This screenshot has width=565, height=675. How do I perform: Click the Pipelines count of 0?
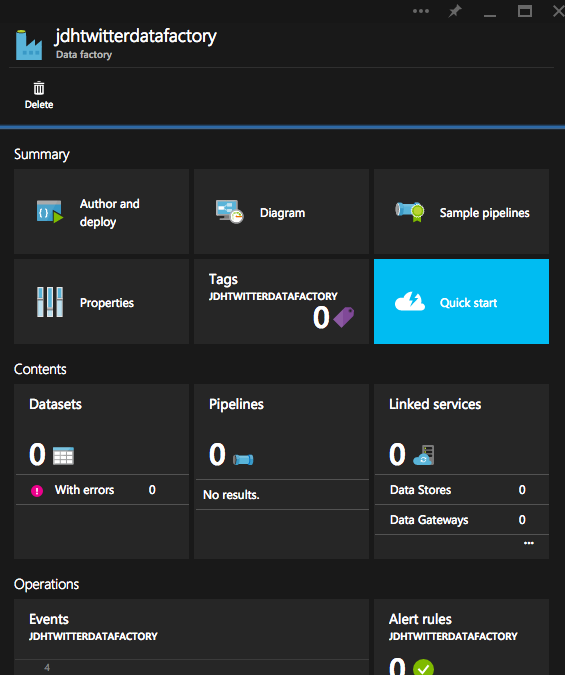[x=217, y=455]
